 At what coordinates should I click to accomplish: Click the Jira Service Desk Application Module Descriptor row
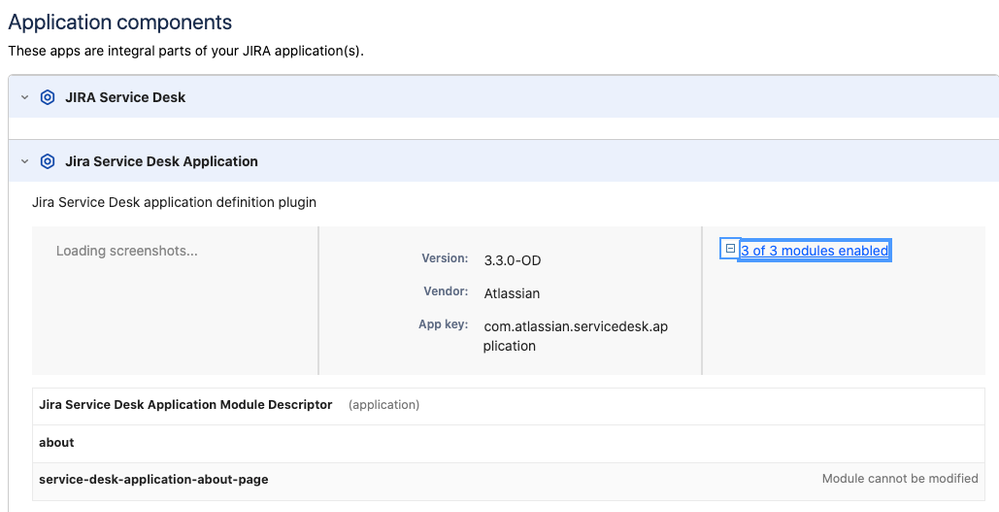click(186, 405)
